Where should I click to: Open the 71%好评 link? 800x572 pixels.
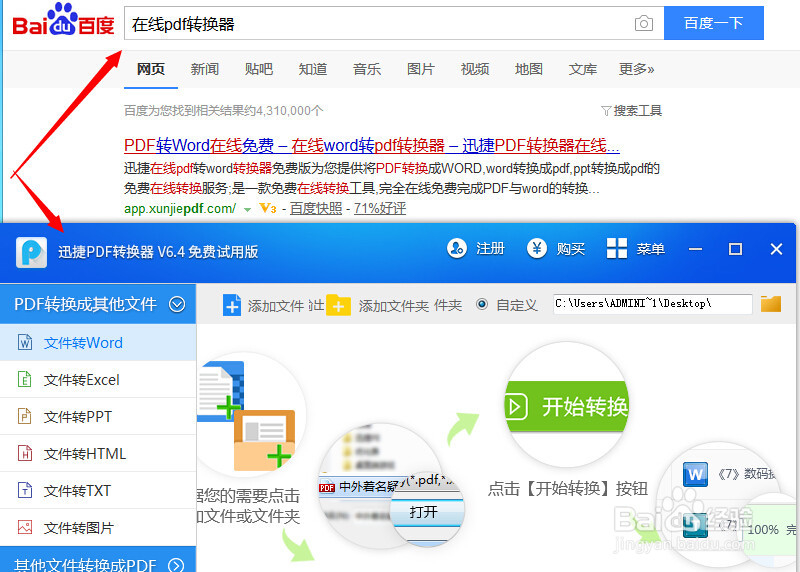click(x=380, y=208)
